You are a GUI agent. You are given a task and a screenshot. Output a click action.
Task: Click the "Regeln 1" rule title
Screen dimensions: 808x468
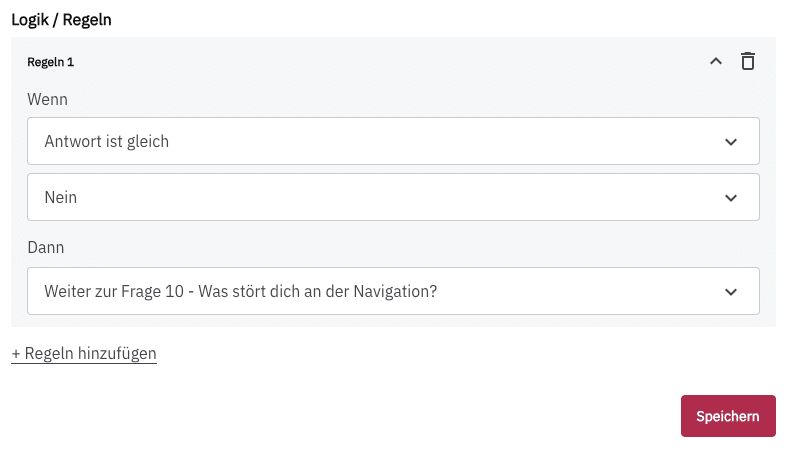51,62
